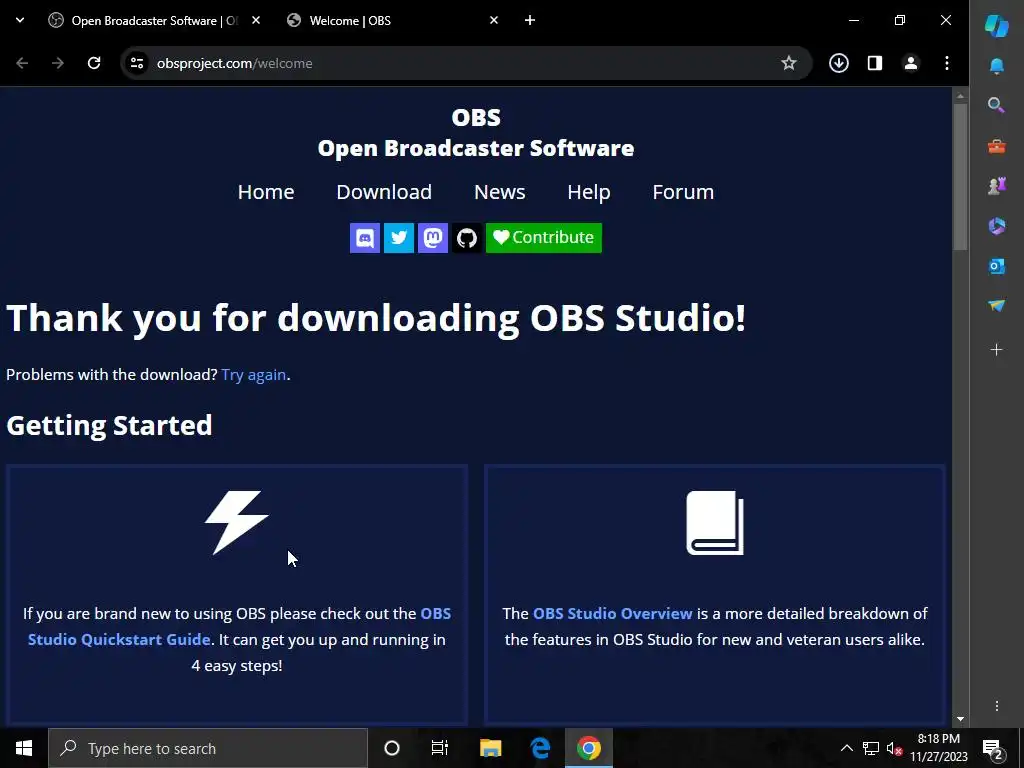Open the sidebar paper plane Drop icon

(997, 306)
